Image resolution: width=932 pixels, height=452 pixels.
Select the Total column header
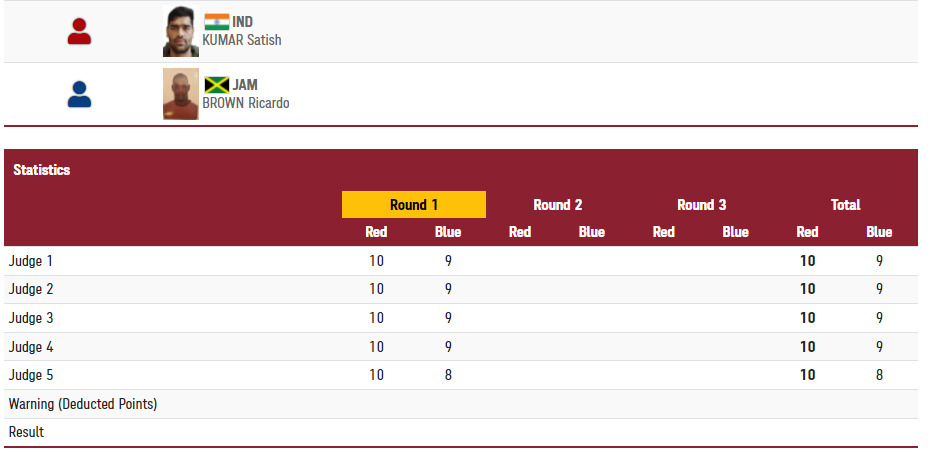point(845,205)
